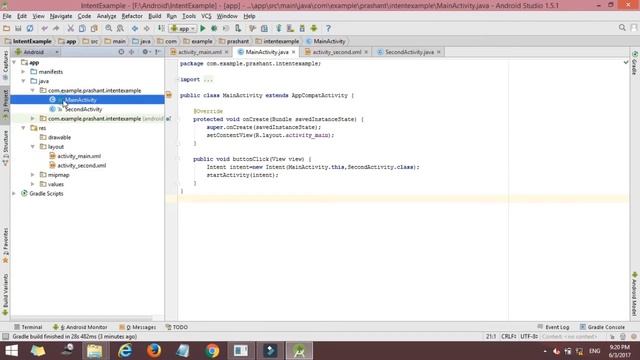640x360 pixels.
Task: Click the Help question mark icon
Action: [x=328, y=29]
